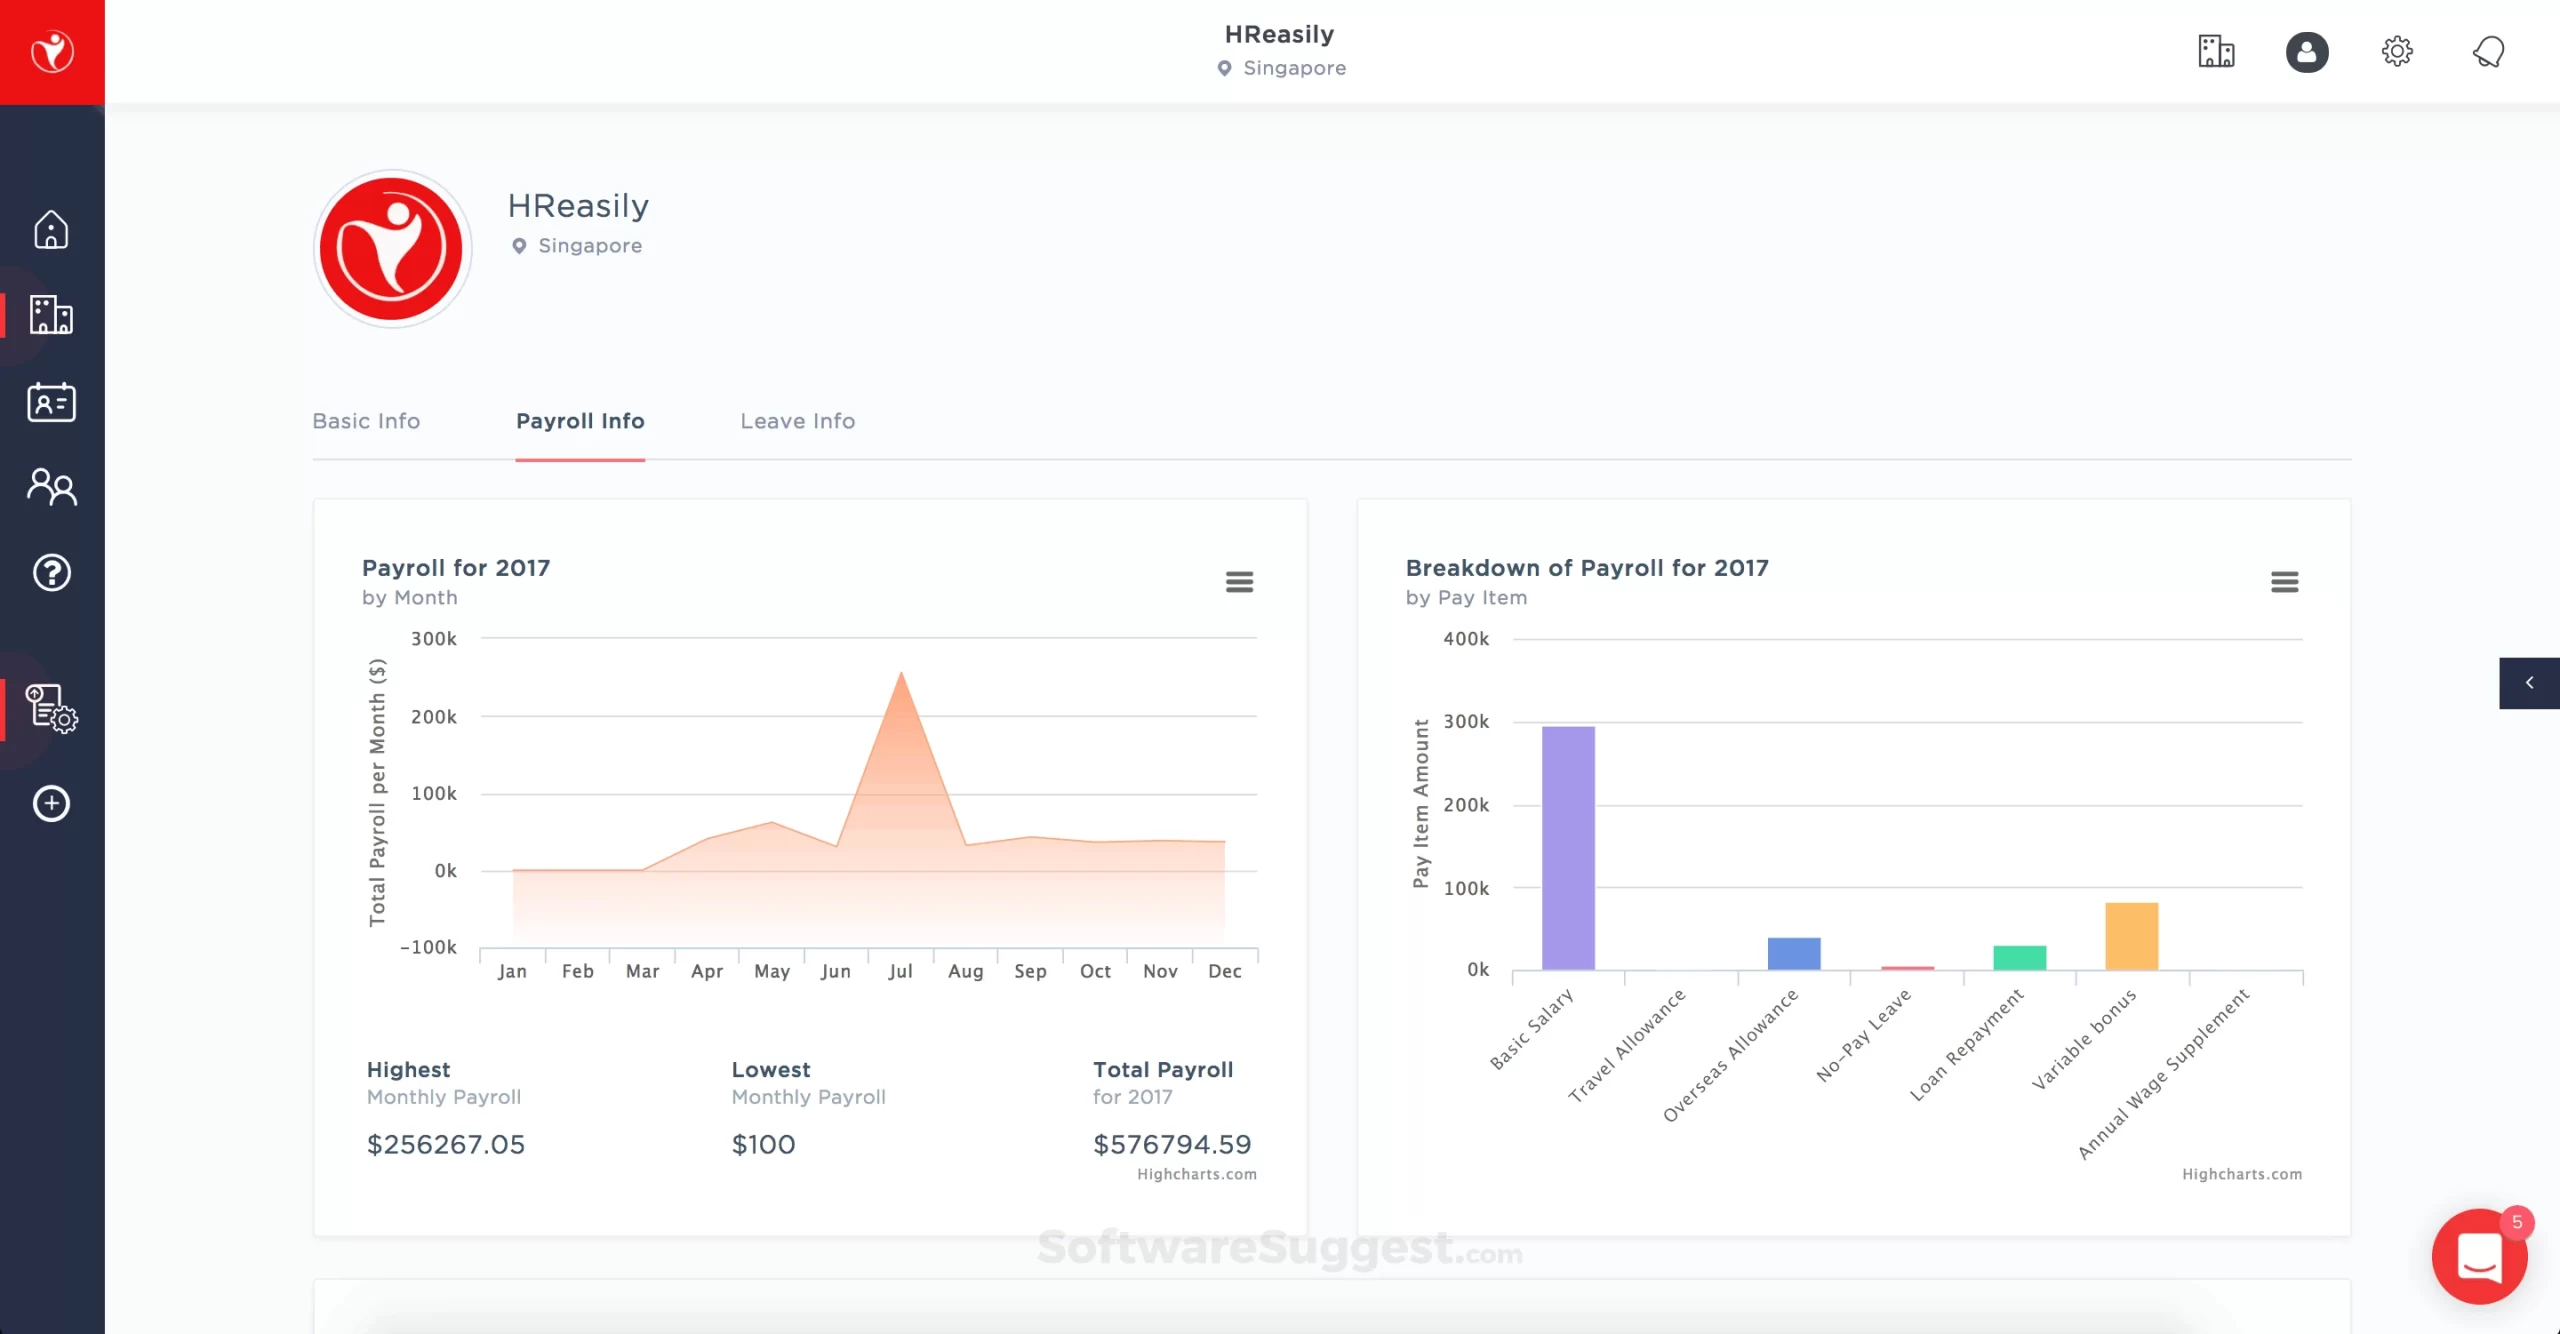Open Payroll for 2017 chart hamburger menu
The width and height of the screenshot is (2560, 1334).
coord(1239,582)
